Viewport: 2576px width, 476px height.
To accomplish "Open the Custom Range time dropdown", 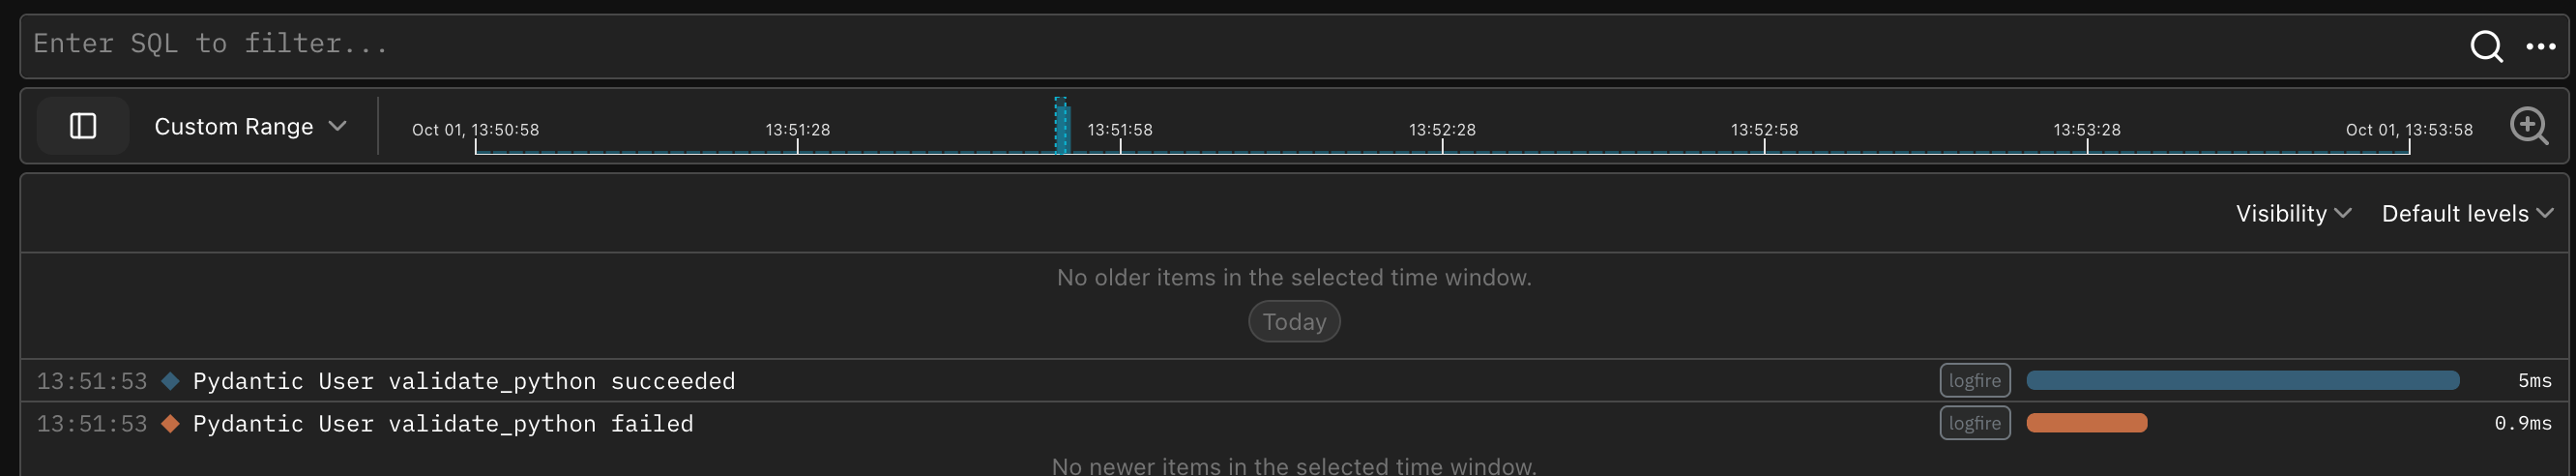I will click(250, 126).
